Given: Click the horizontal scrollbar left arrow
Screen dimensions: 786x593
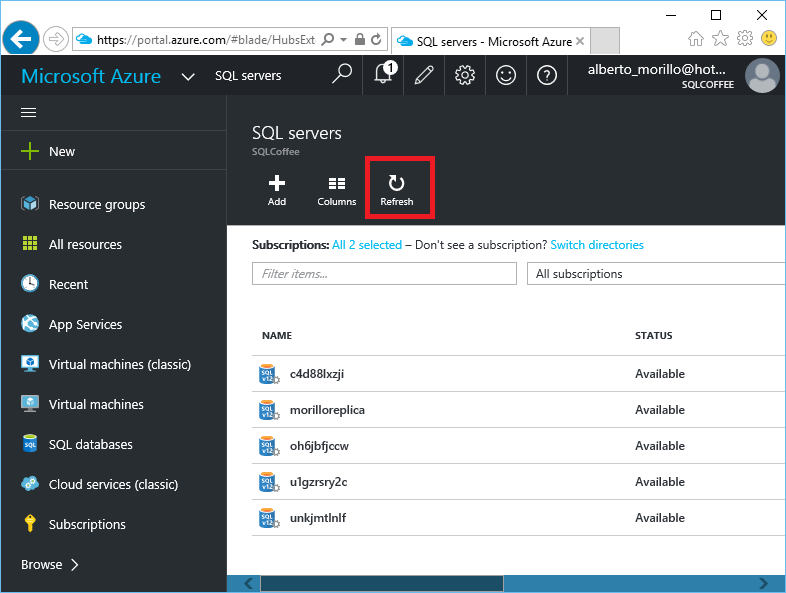Looking at the screenshot, I should pyautogui.click(x=249, y=583).
